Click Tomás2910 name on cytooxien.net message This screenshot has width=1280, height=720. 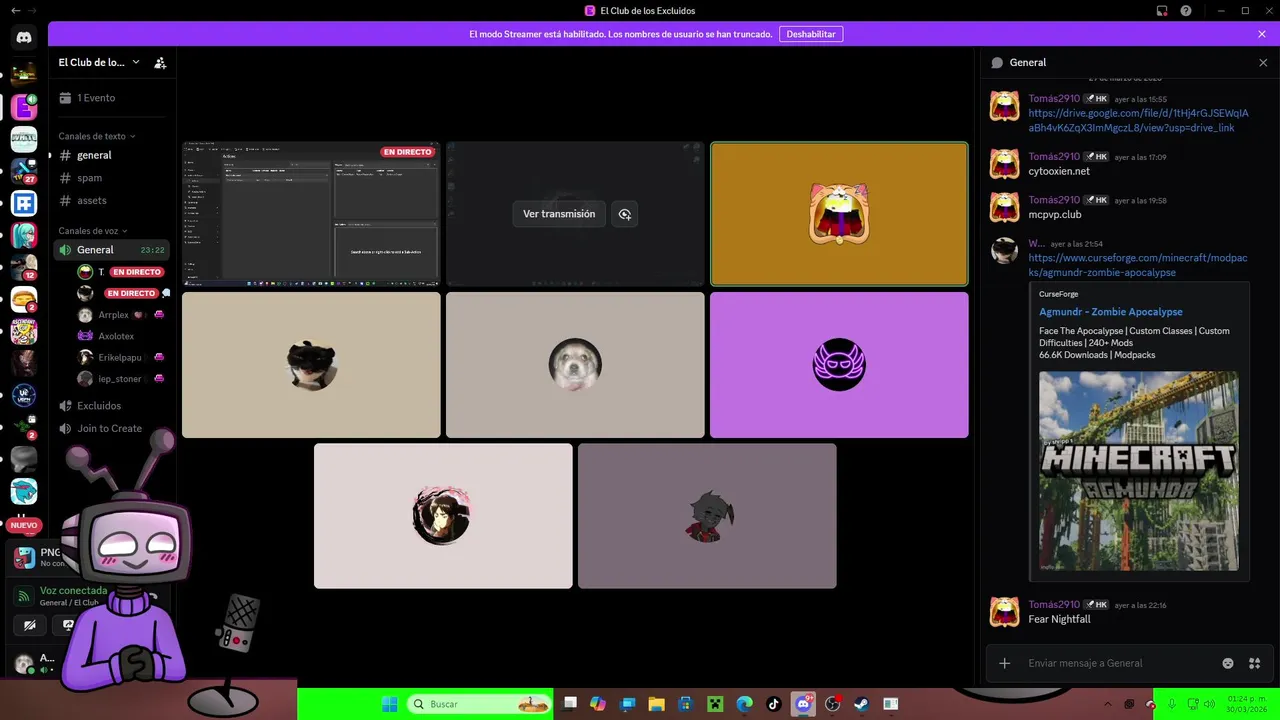tap(1054, 156)
